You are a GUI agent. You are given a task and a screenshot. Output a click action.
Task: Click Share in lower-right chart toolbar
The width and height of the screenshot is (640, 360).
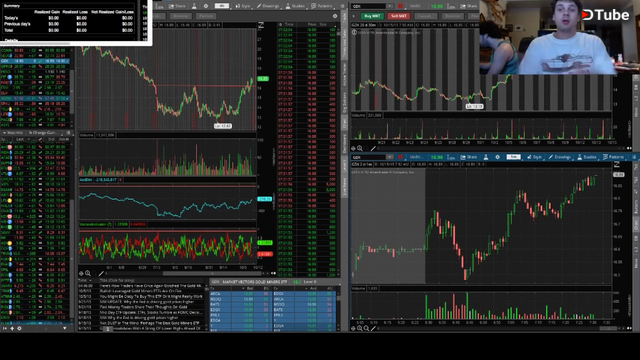click(x=469, y=157)
